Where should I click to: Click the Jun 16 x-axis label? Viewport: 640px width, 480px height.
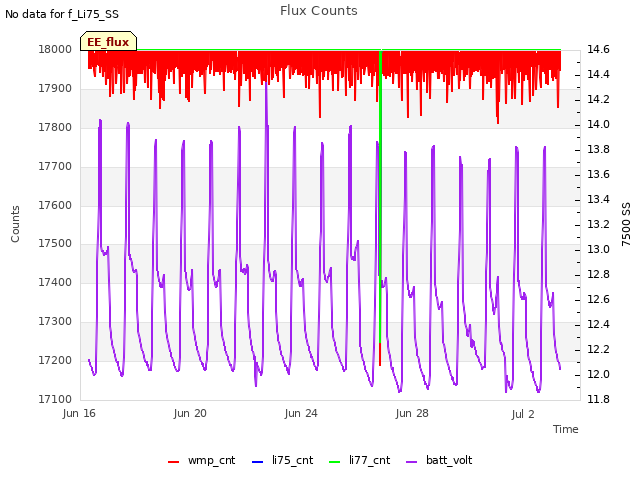point(79,413)
